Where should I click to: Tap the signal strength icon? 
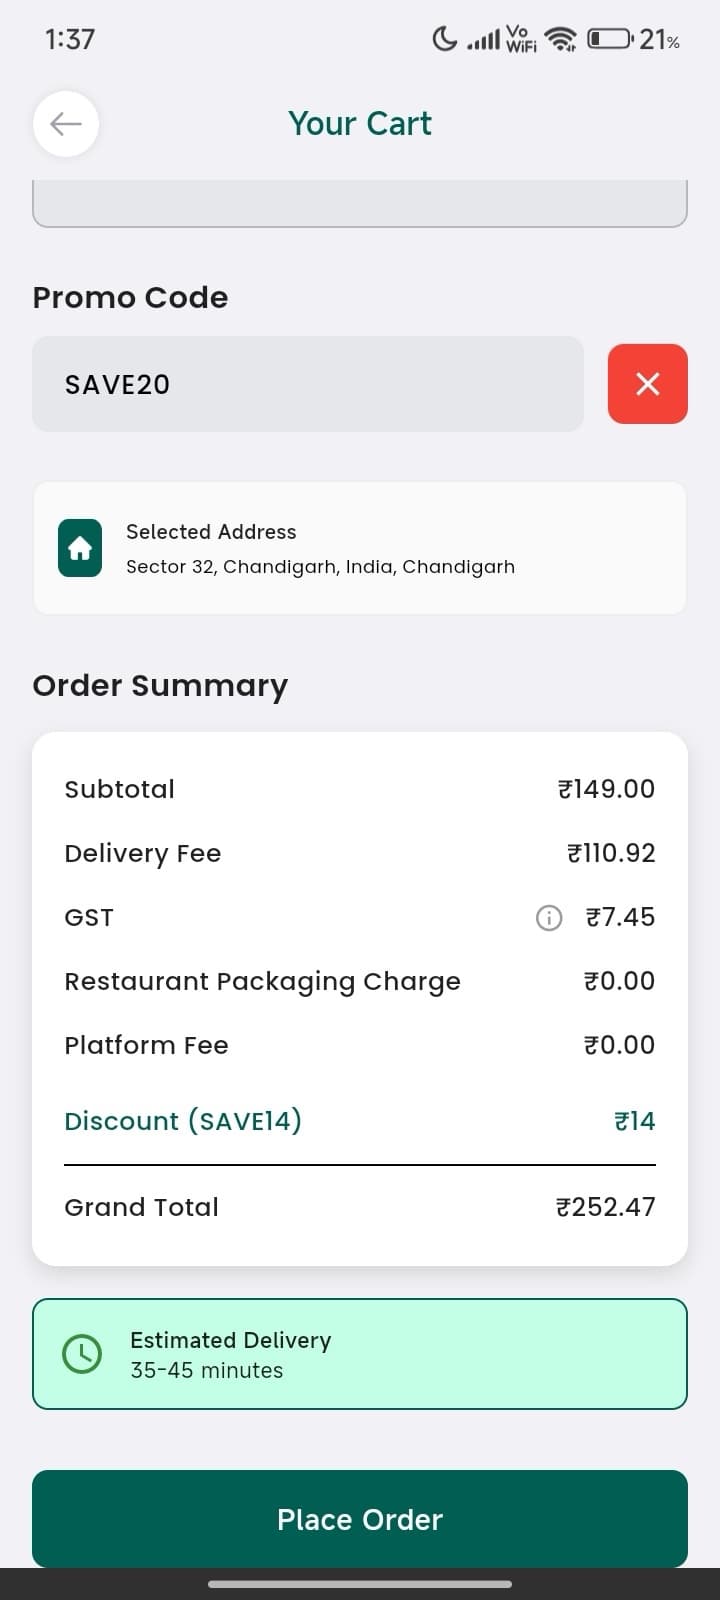click(484, 40)
